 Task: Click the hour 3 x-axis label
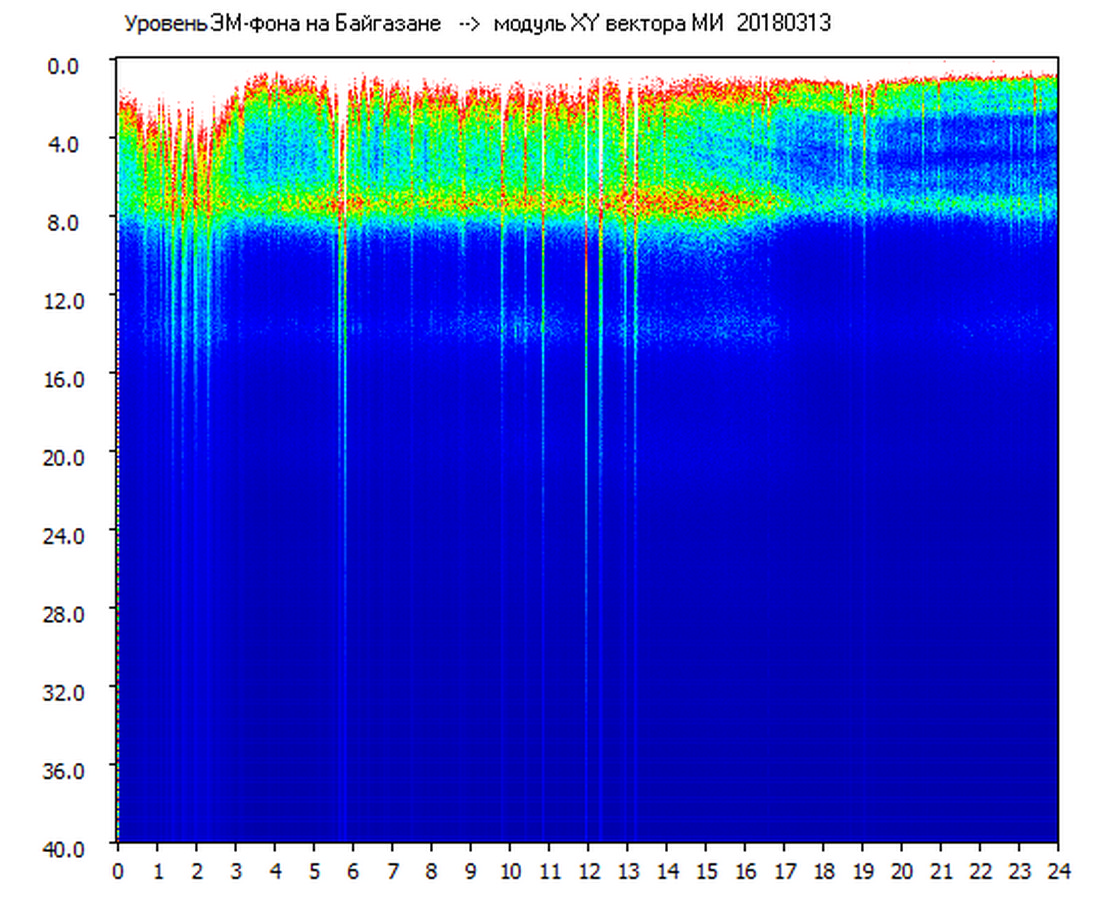[236, 871]
